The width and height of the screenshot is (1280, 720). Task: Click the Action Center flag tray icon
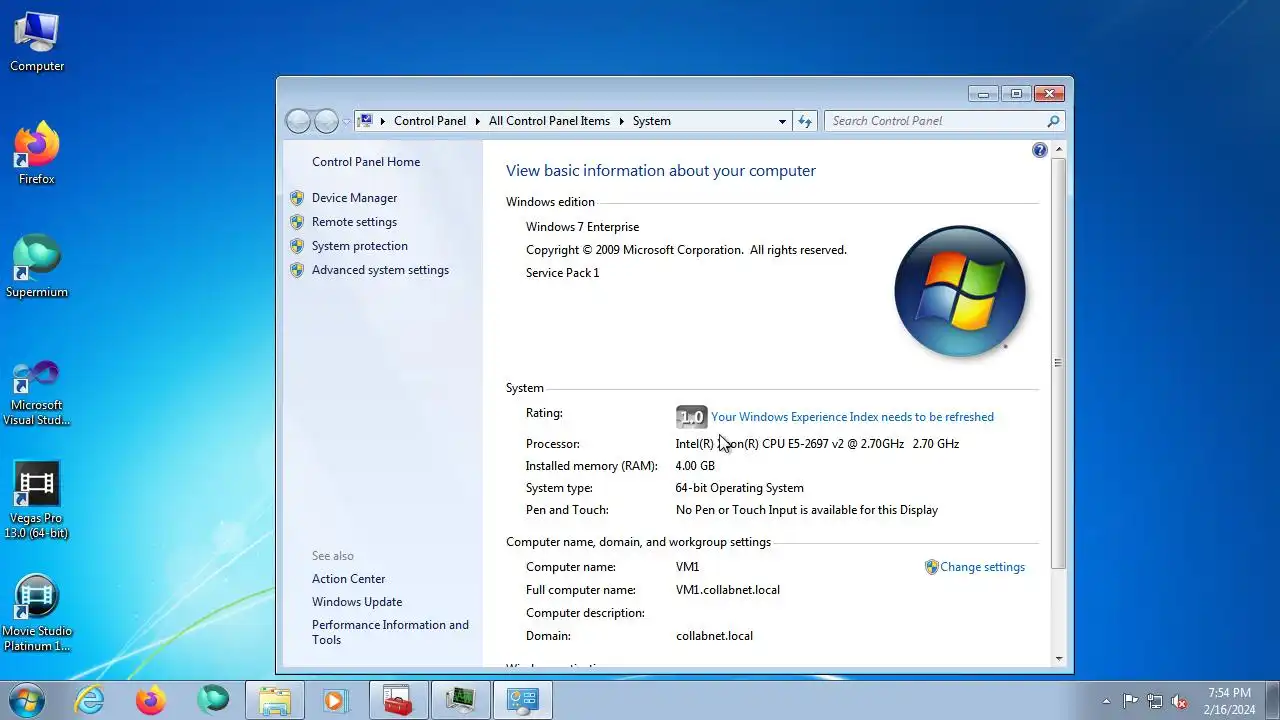(1130, 701)
